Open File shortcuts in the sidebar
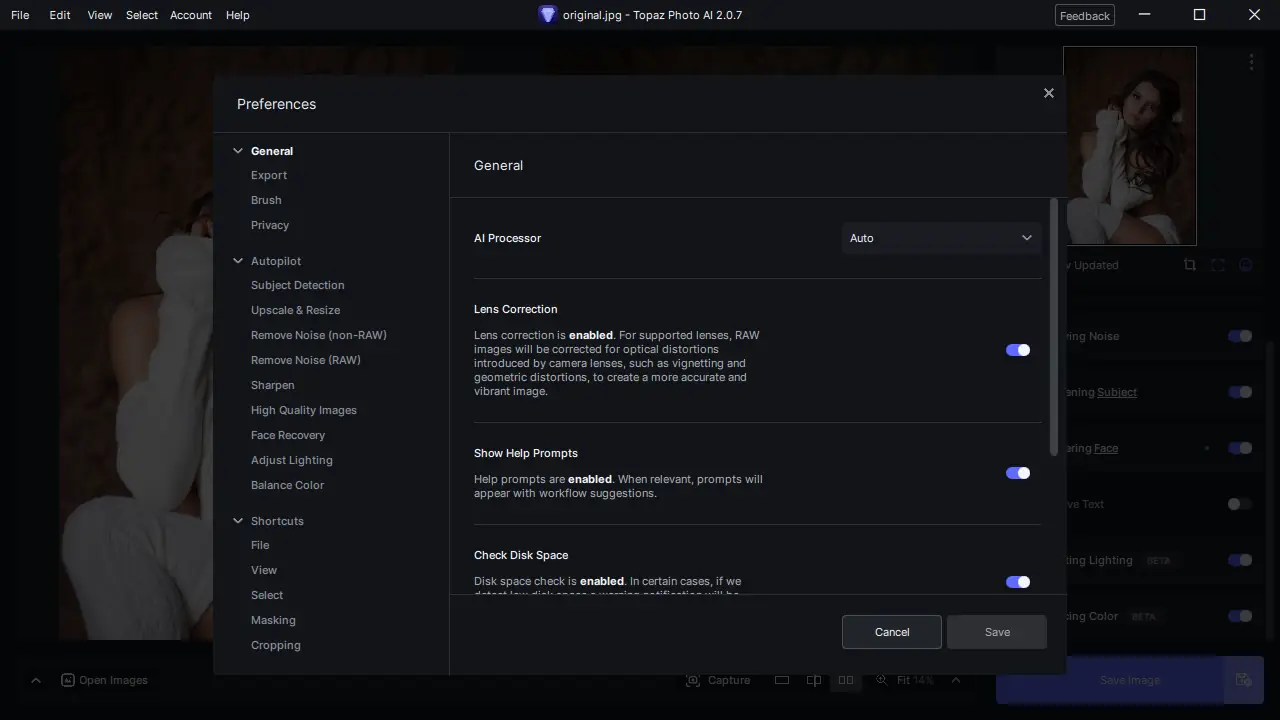This screenshot has width=1280, height=720. pos(260,545)
